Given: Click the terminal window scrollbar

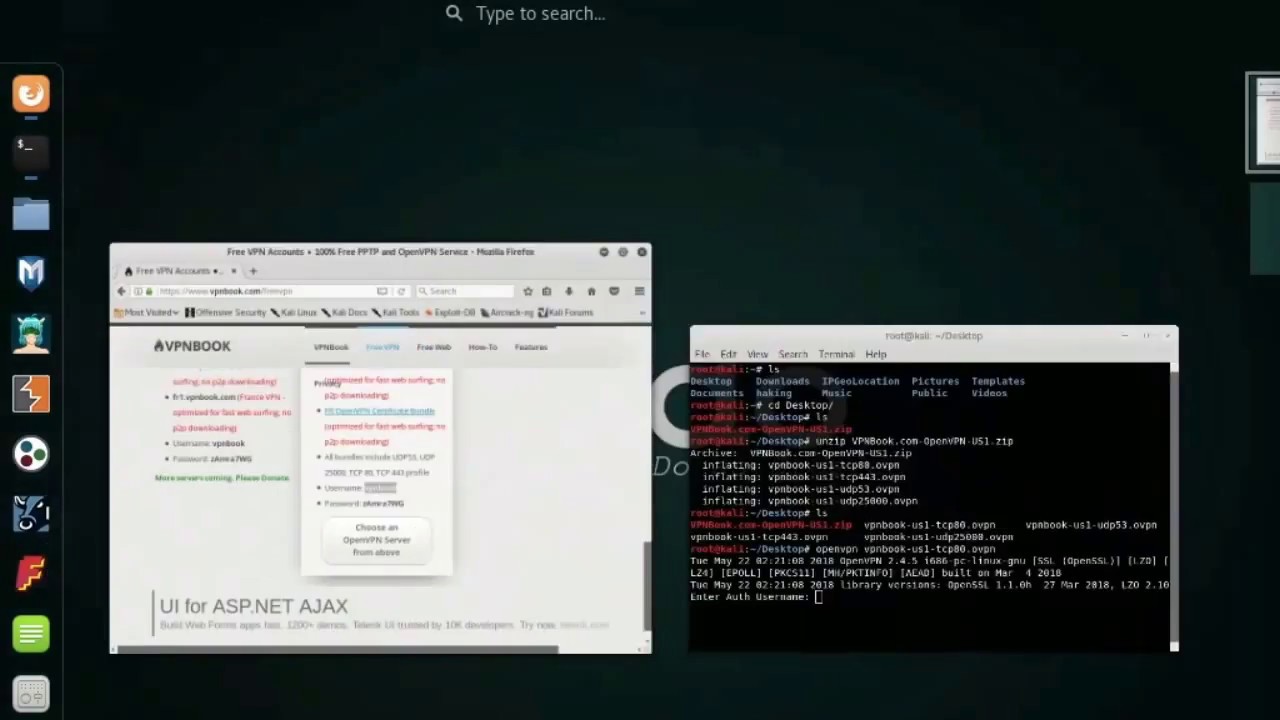Looking at the screenshot, I should pos(1174,506).
